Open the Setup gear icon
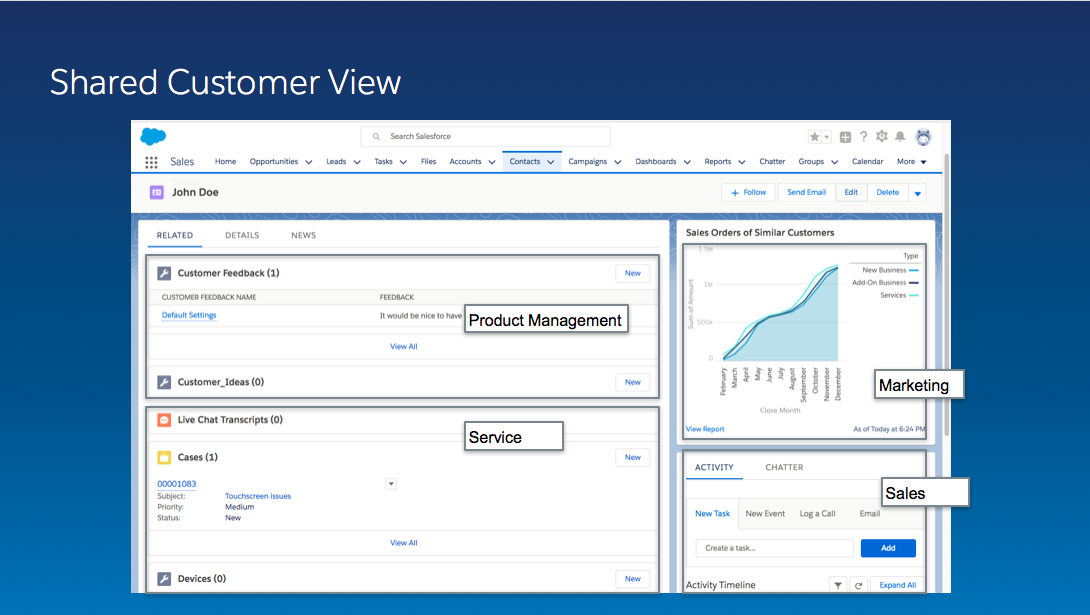Image resolution: width=1090 pixels, height=615 pixels. [881, 137]
